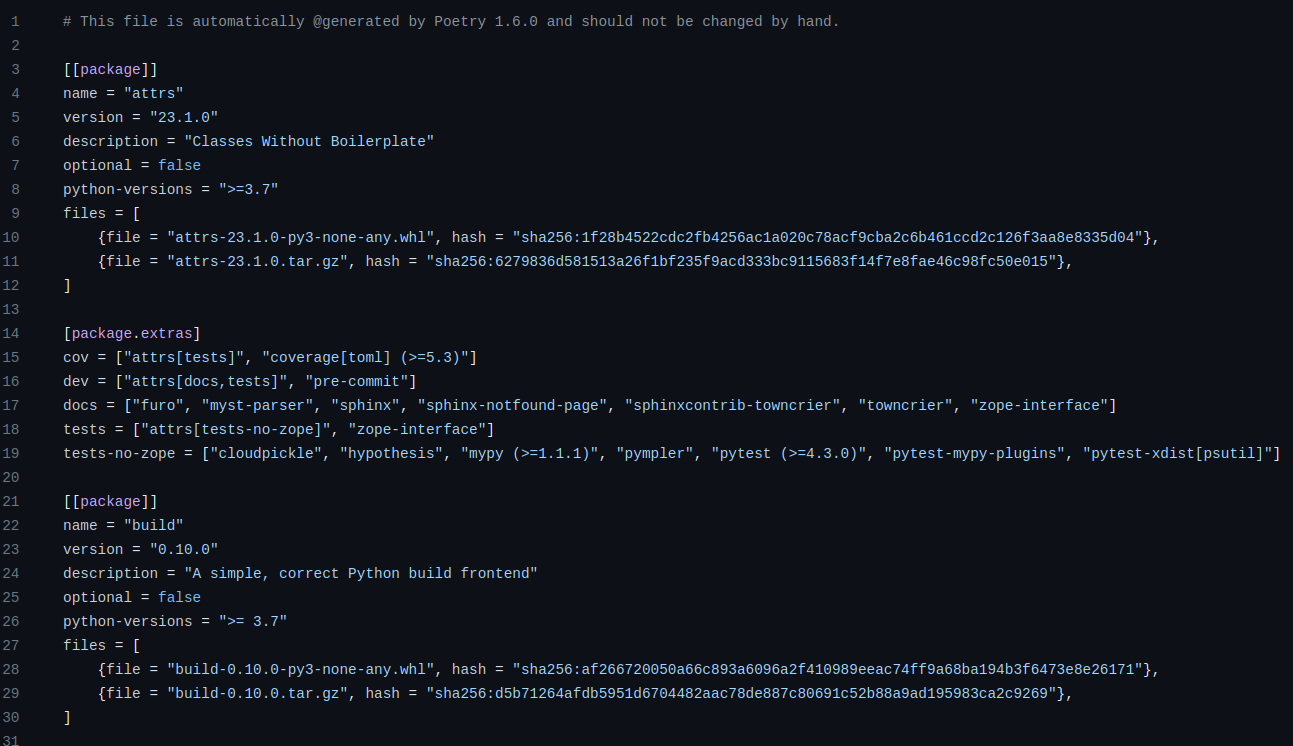The height and width of the screenshot is (746, 1293).
Task: Click line number 10 in the gutter
Action: coord(12,237)
